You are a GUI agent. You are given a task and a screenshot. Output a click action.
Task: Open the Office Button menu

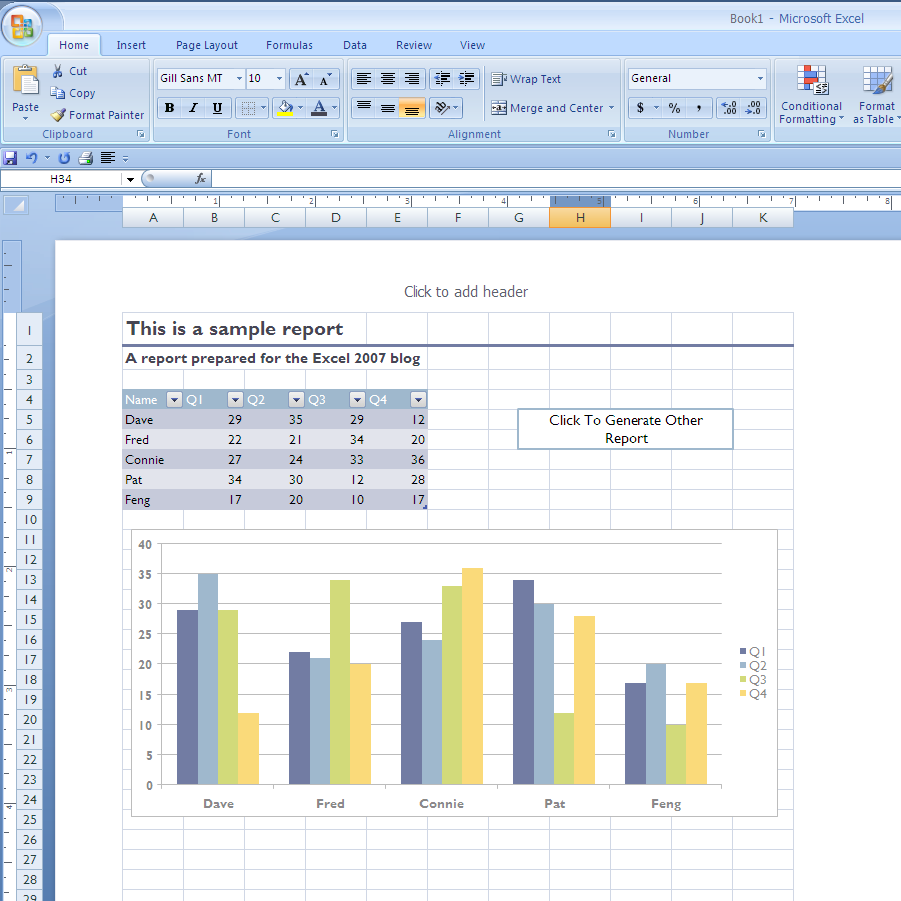click(21, 25)
